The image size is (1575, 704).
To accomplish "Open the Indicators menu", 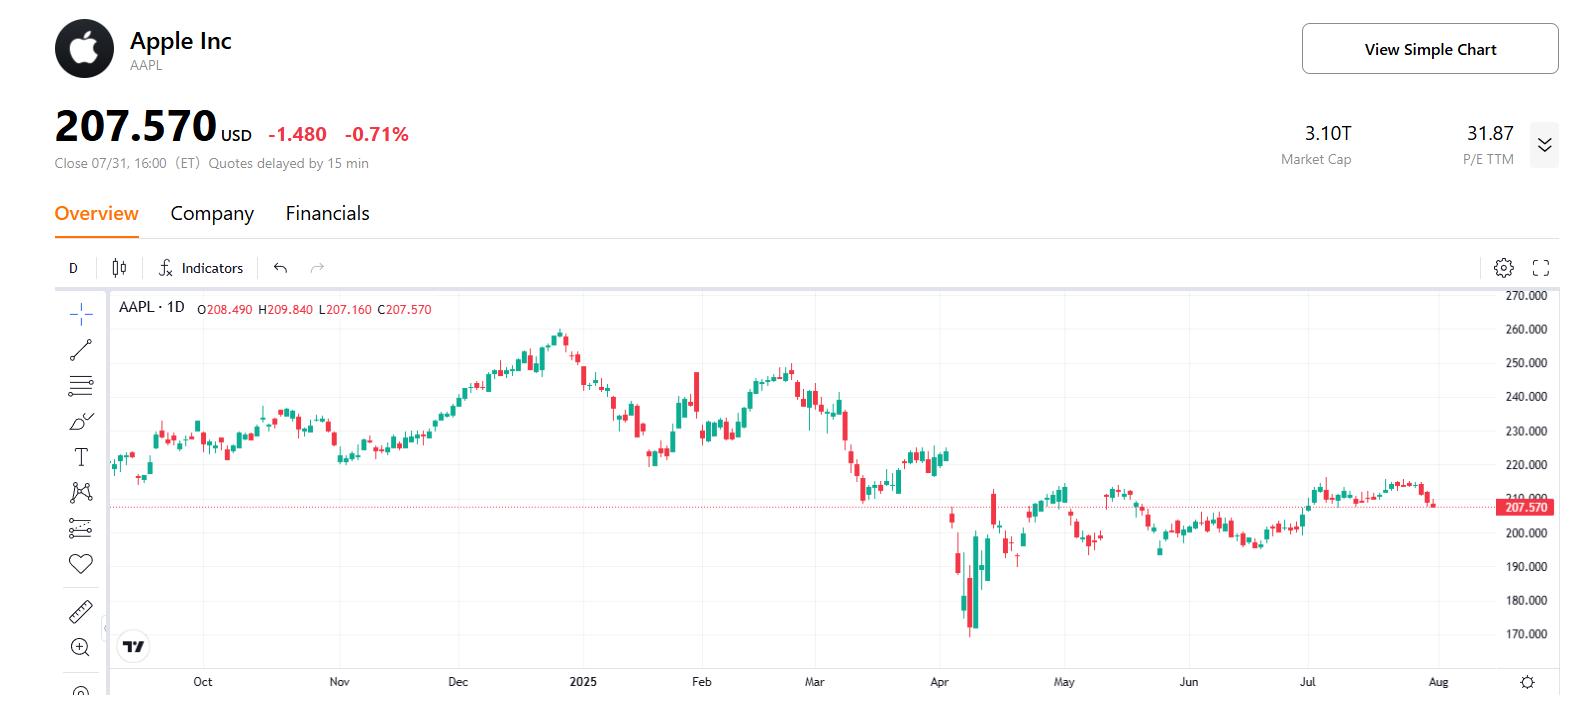I will [201, 268].
